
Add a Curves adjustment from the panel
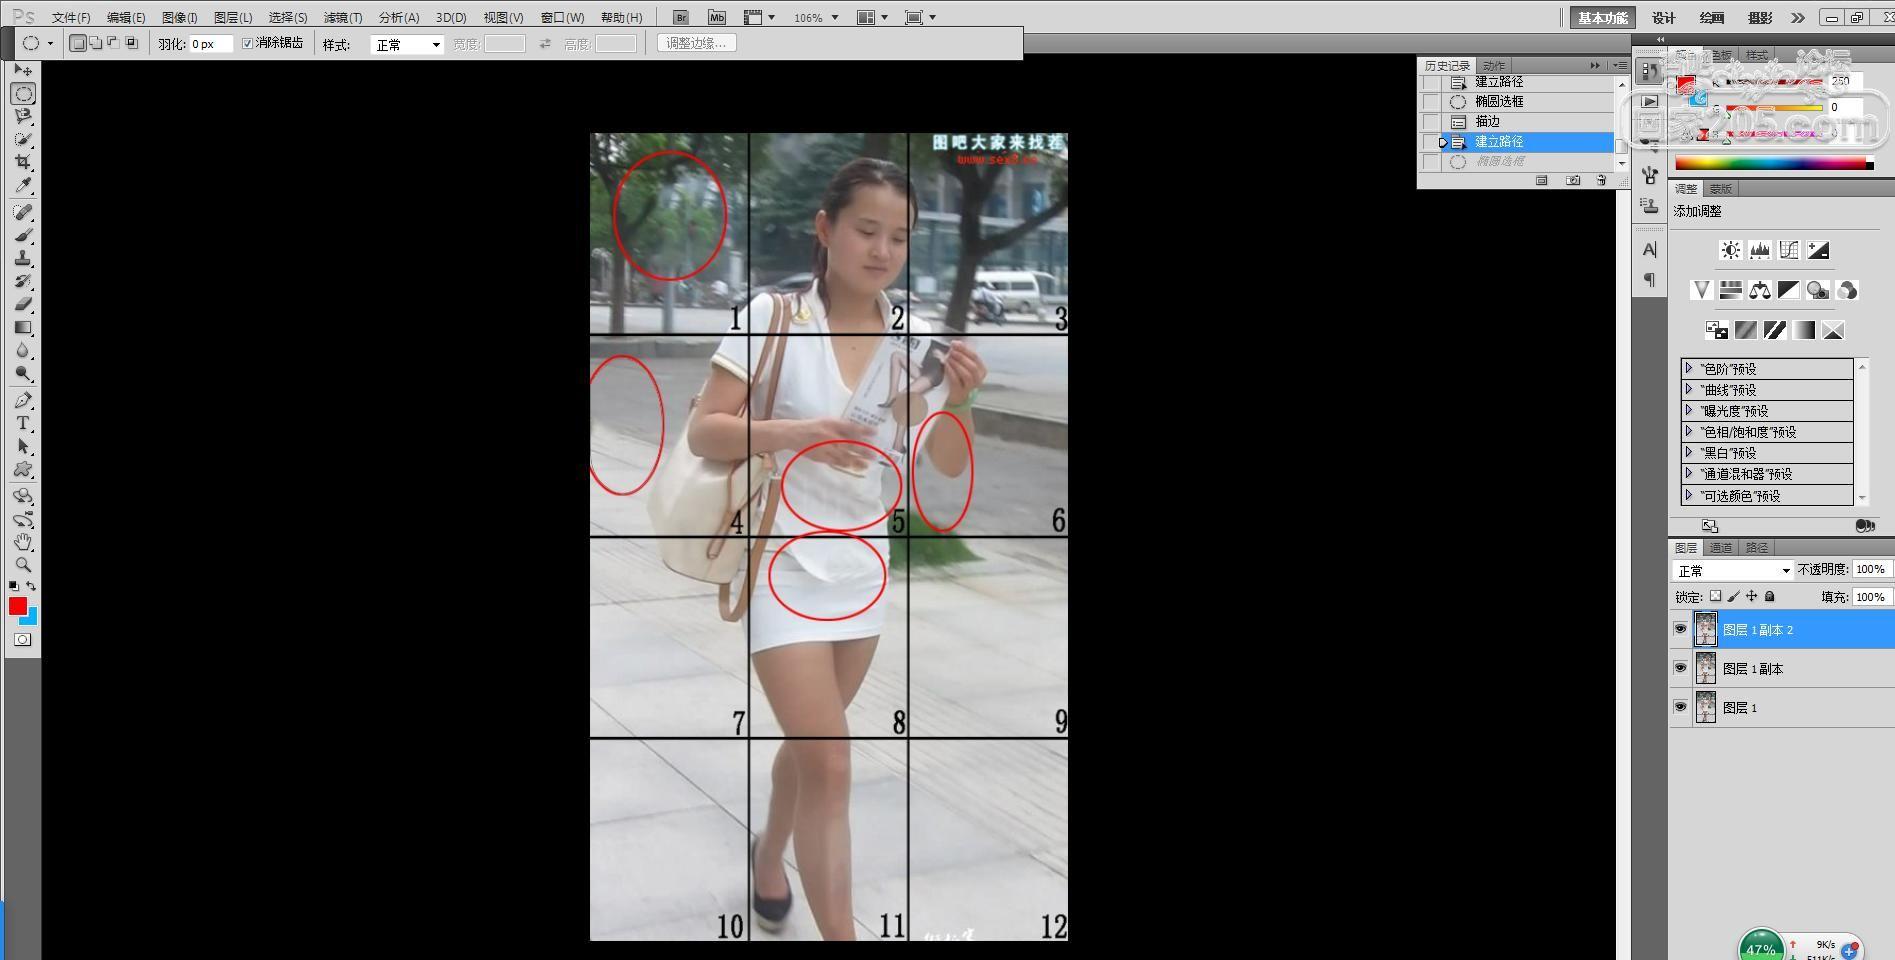click(x=1788, y=250)
